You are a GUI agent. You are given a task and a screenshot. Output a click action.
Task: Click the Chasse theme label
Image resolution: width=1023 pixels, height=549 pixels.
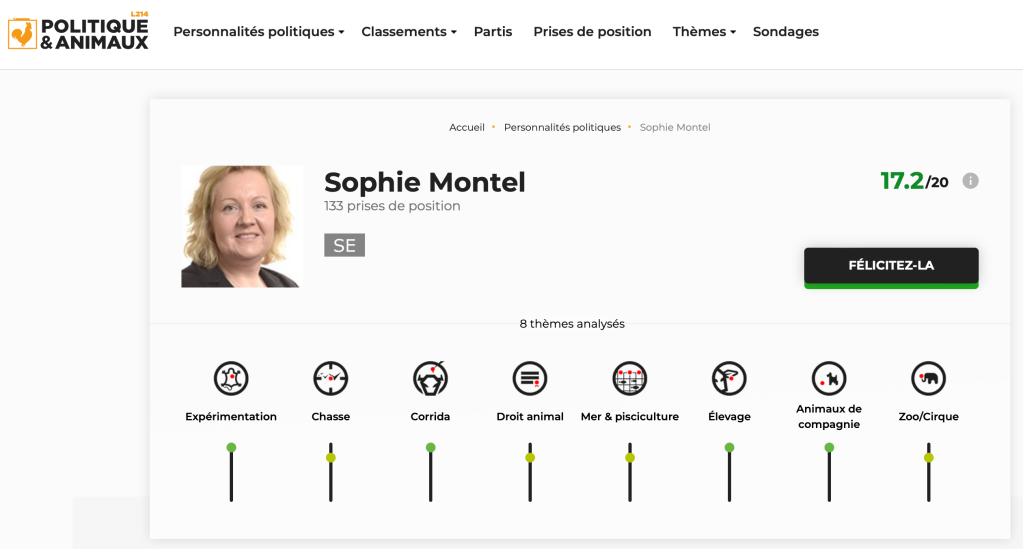coord(331,416)
